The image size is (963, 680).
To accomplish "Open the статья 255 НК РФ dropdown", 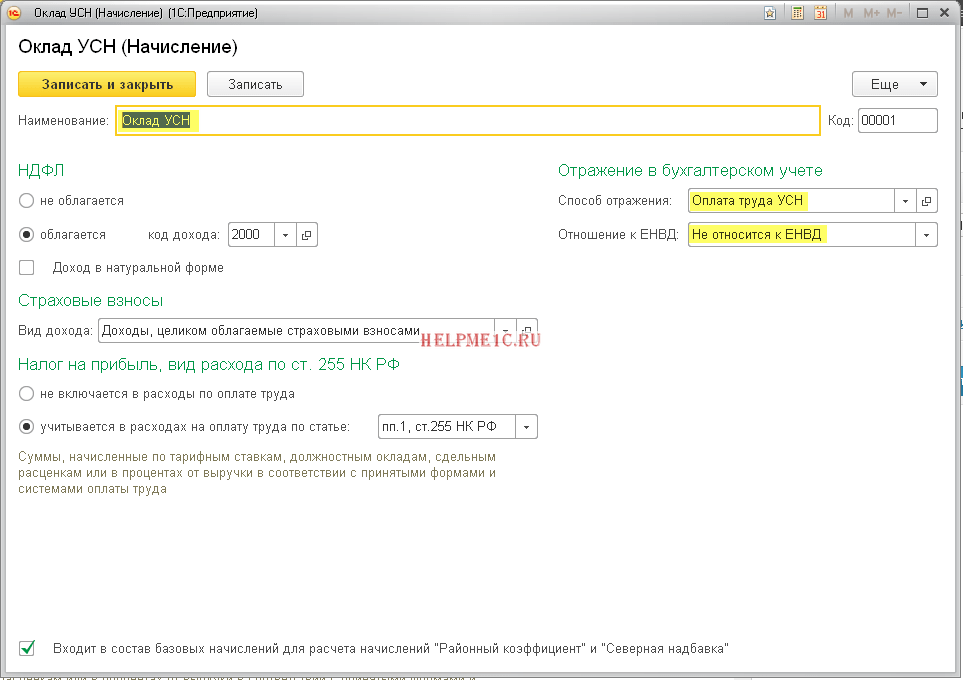I will pyautogui.click(x=527, y=427).
